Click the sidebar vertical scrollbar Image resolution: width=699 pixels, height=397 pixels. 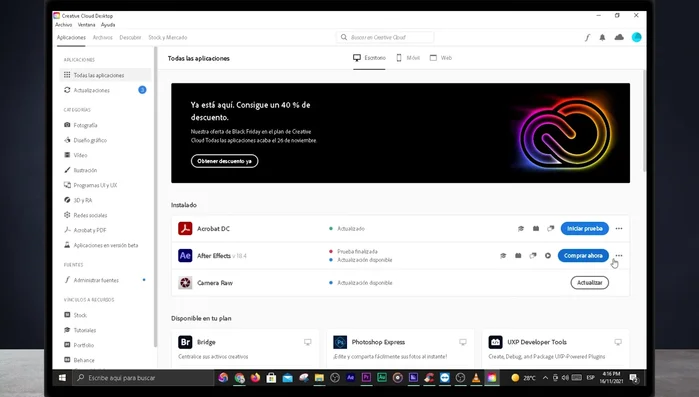(x=155, y=196)
